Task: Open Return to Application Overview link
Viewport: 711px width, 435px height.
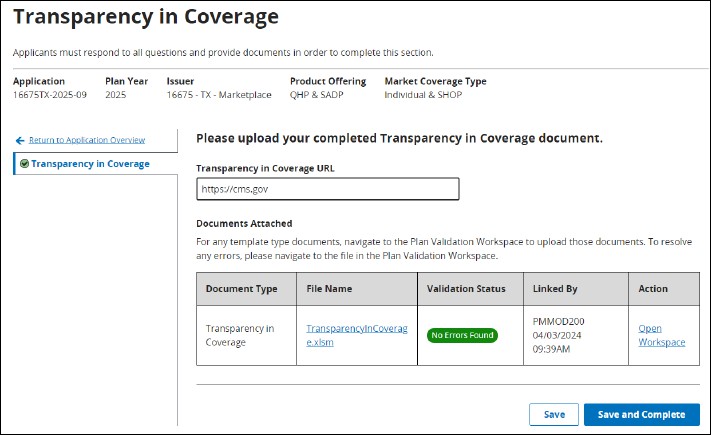Action: [x=87, y=140]
